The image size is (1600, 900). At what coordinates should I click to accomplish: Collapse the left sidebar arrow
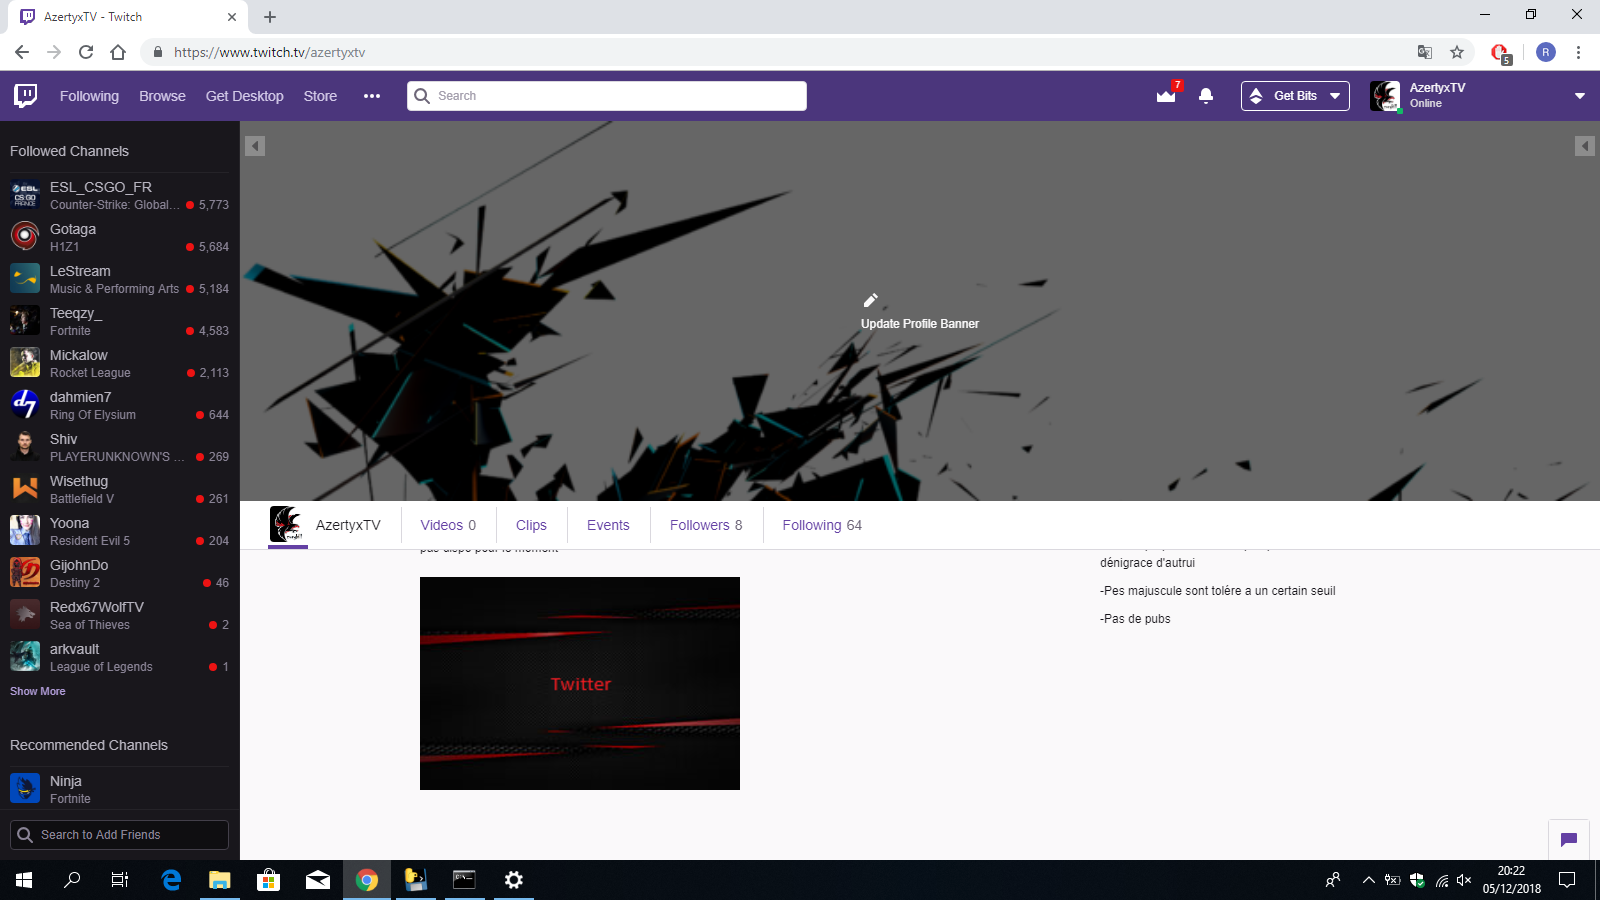[x=255, y=146]
